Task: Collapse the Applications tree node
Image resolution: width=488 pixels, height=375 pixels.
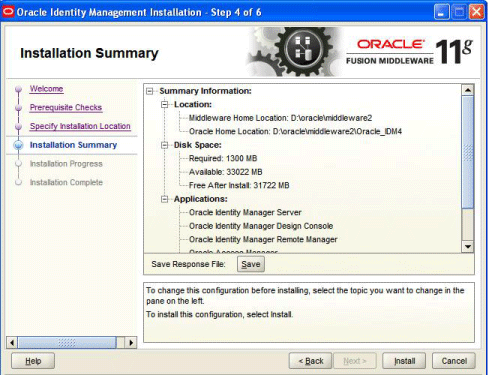Action: (x=165, y=199)
